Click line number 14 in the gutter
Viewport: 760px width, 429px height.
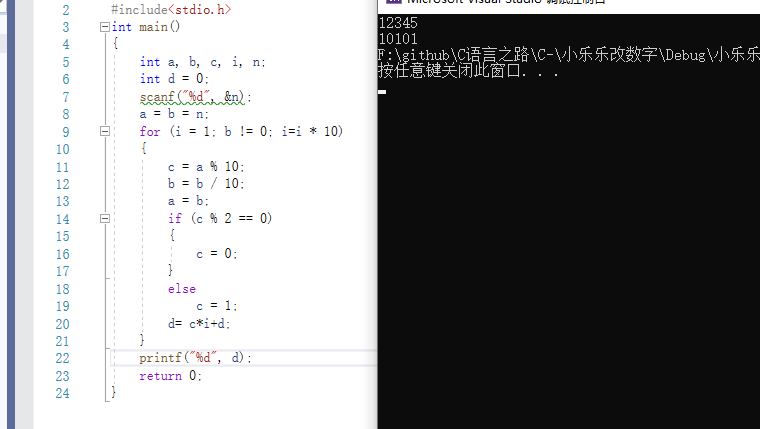pos(63,219)
